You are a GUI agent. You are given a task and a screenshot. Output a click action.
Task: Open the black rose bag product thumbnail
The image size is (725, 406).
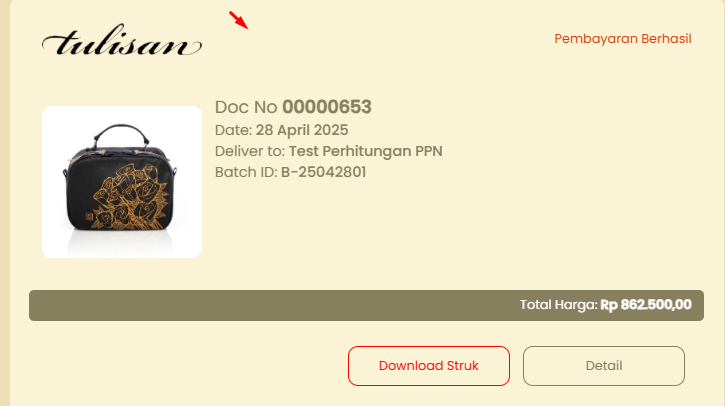click(122, 182)
